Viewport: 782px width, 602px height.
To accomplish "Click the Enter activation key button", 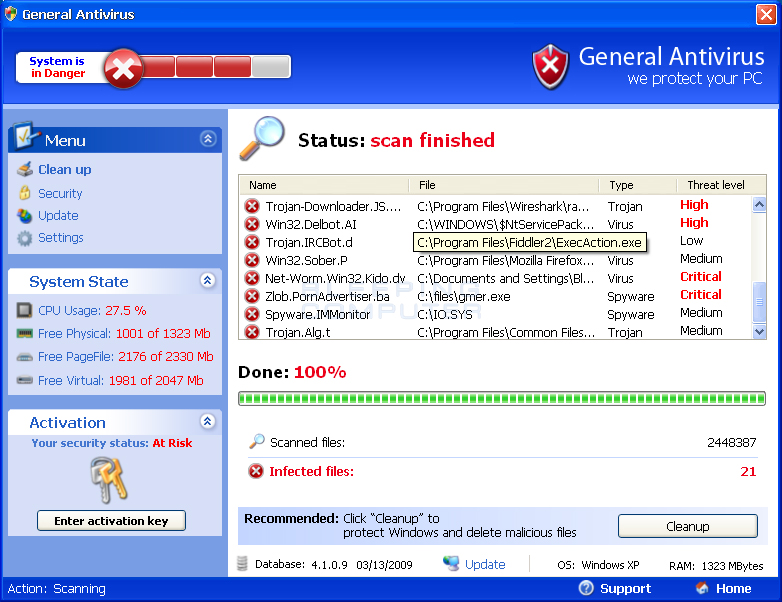I will coord(111,521).
